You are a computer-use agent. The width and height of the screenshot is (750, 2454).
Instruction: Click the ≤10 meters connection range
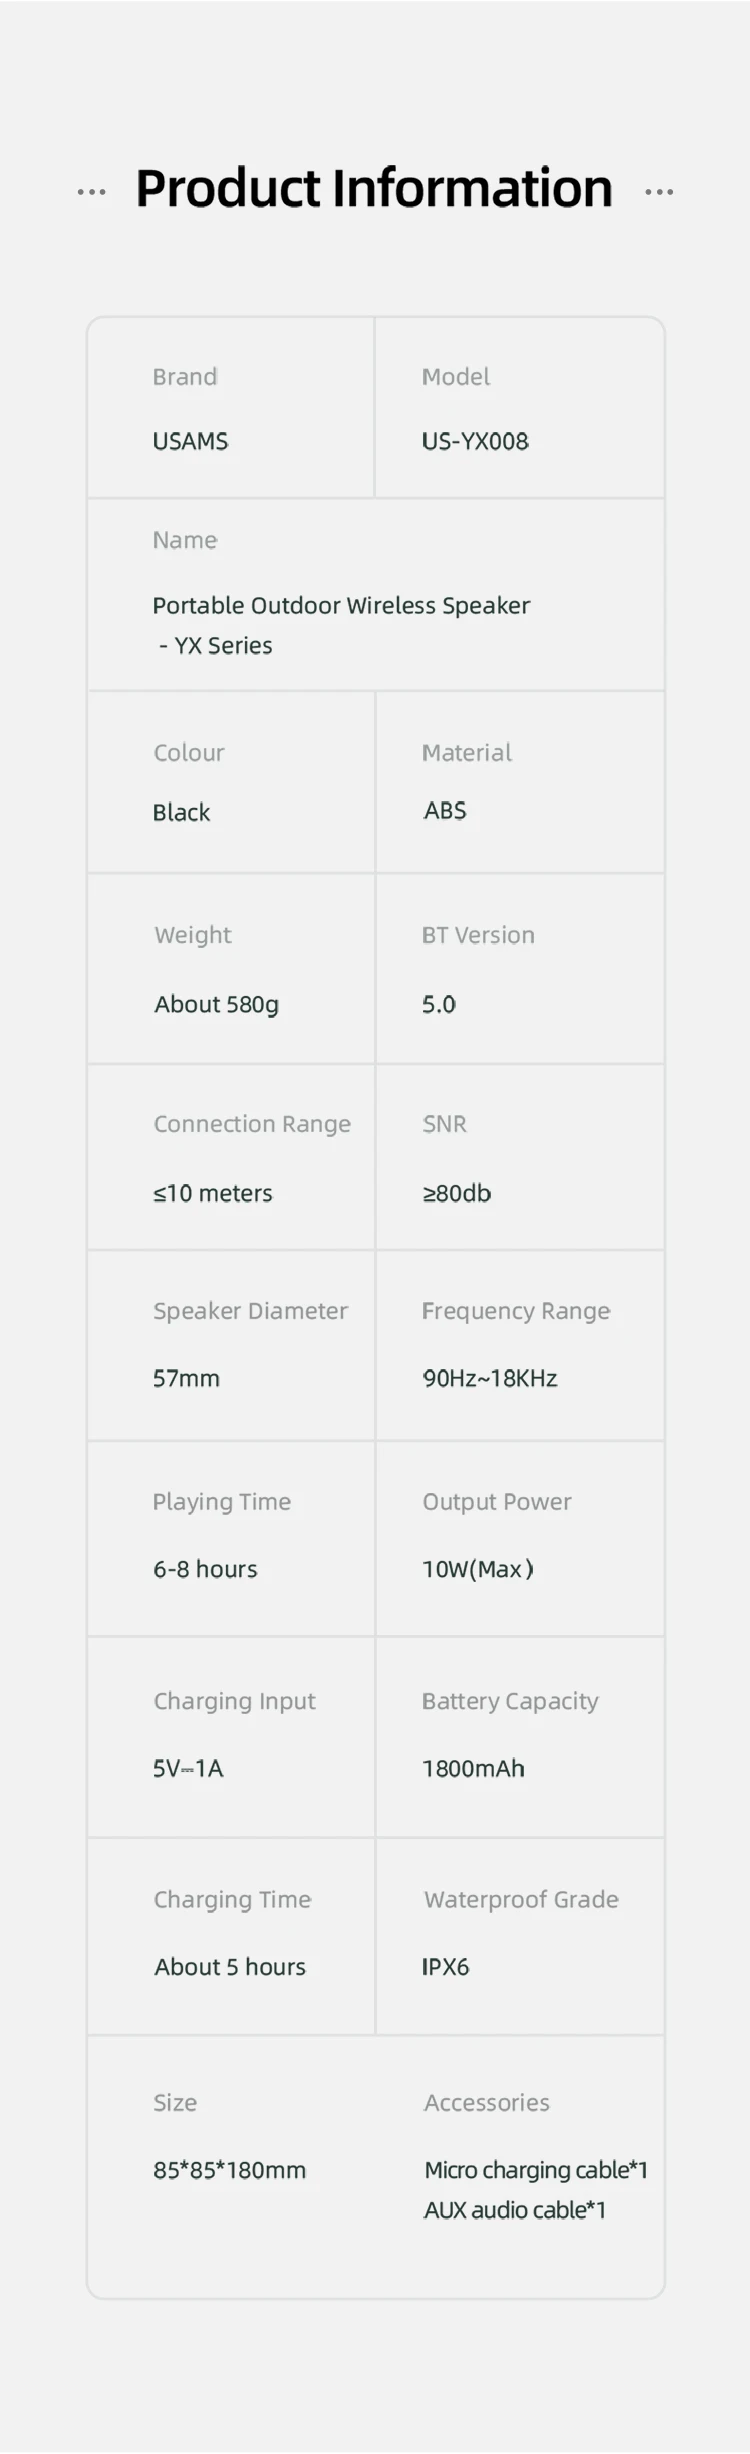212,1193
